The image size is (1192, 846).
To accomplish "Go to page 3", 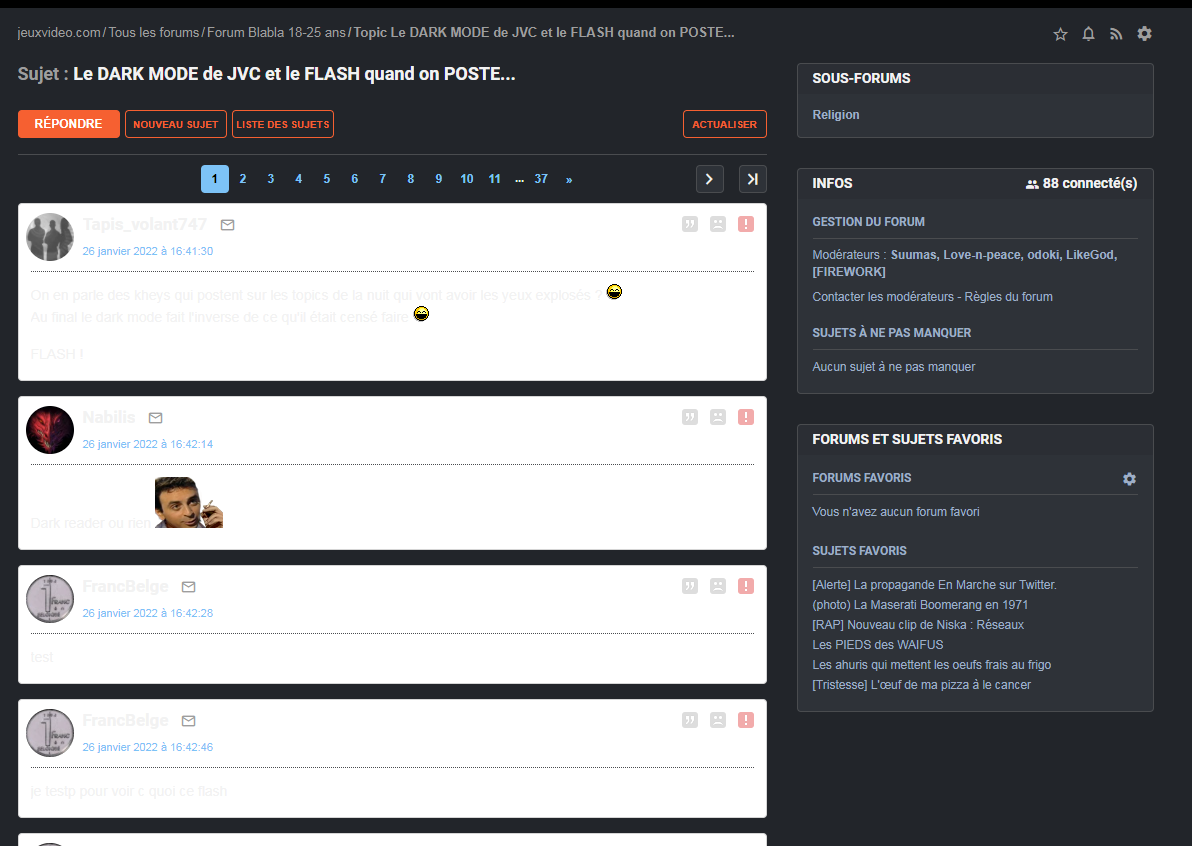I will [x=271, y=179].
